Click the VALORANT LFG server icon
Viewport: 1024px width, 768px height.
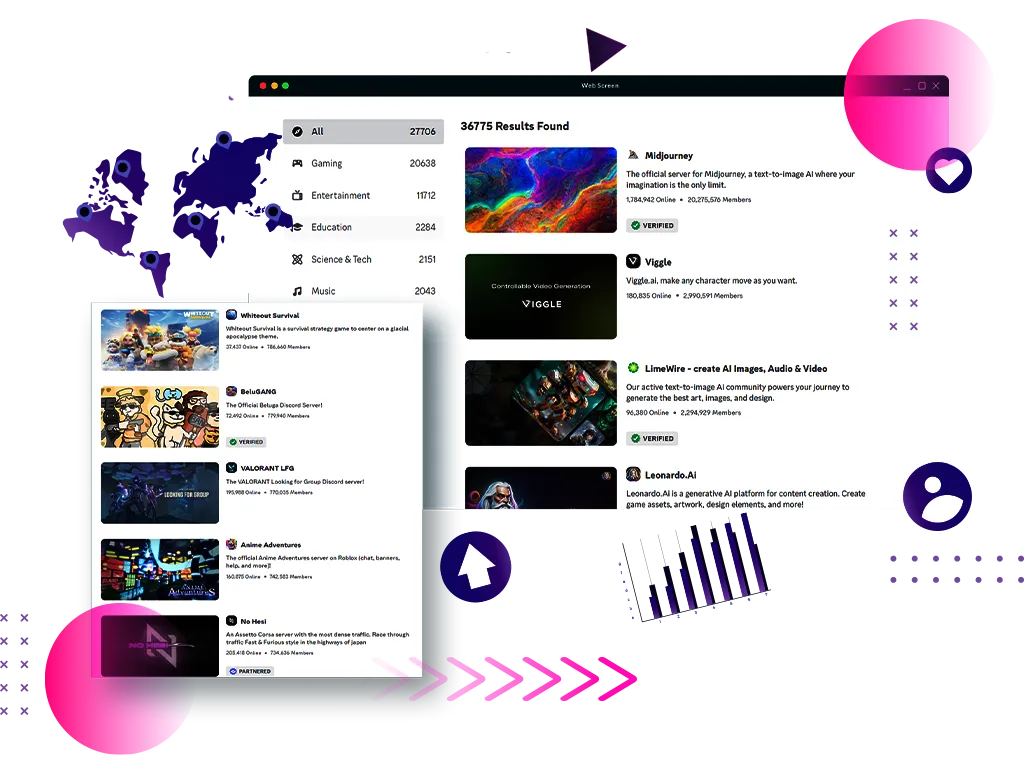click(x=231, y=468)
